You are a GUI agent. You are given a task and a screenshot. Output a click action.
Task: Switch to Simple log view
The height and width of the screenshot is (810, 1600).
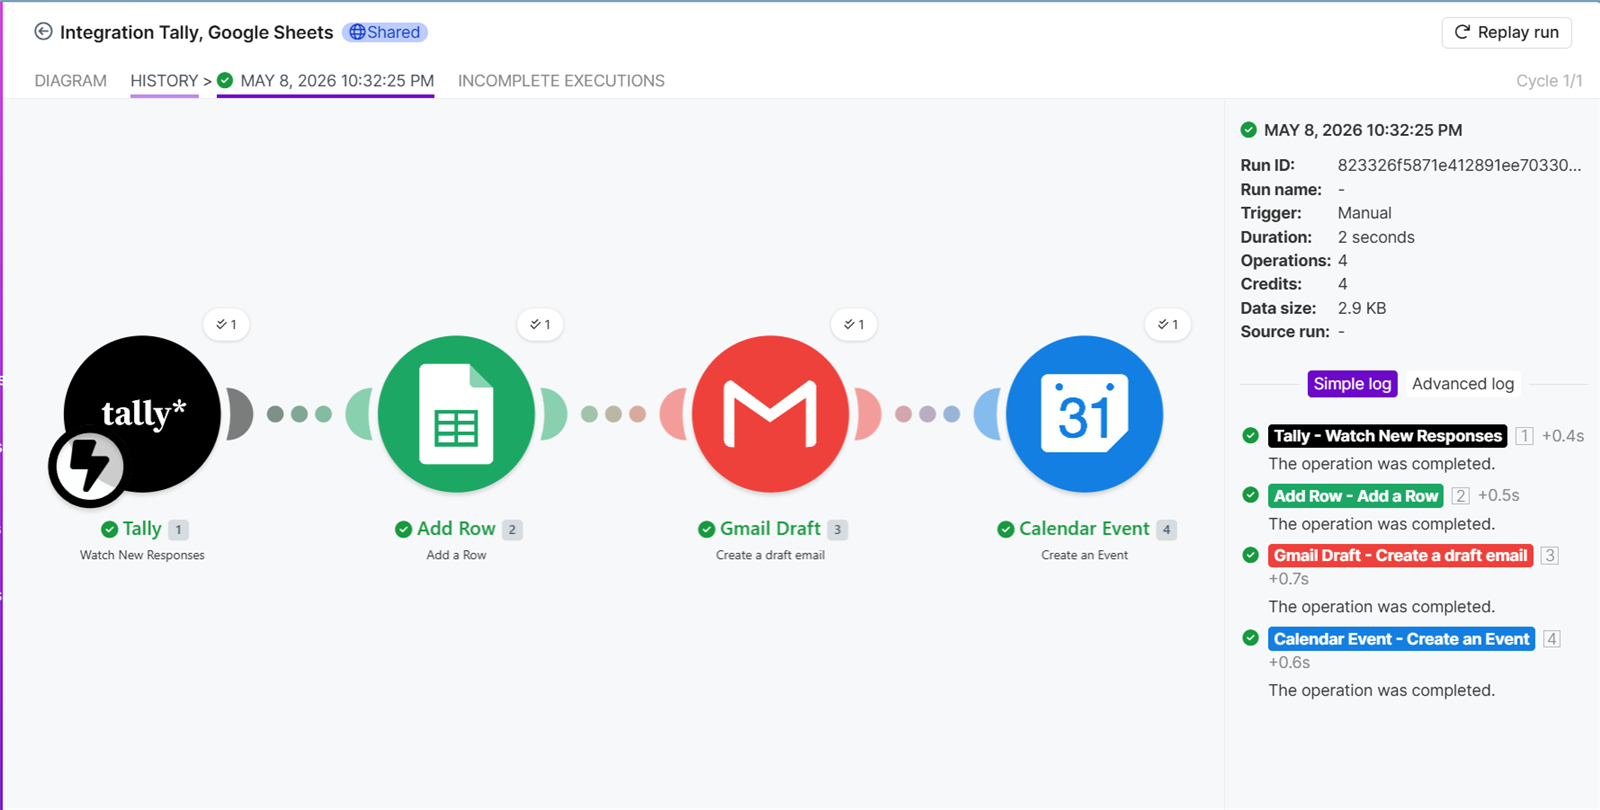coord(1352,384)
